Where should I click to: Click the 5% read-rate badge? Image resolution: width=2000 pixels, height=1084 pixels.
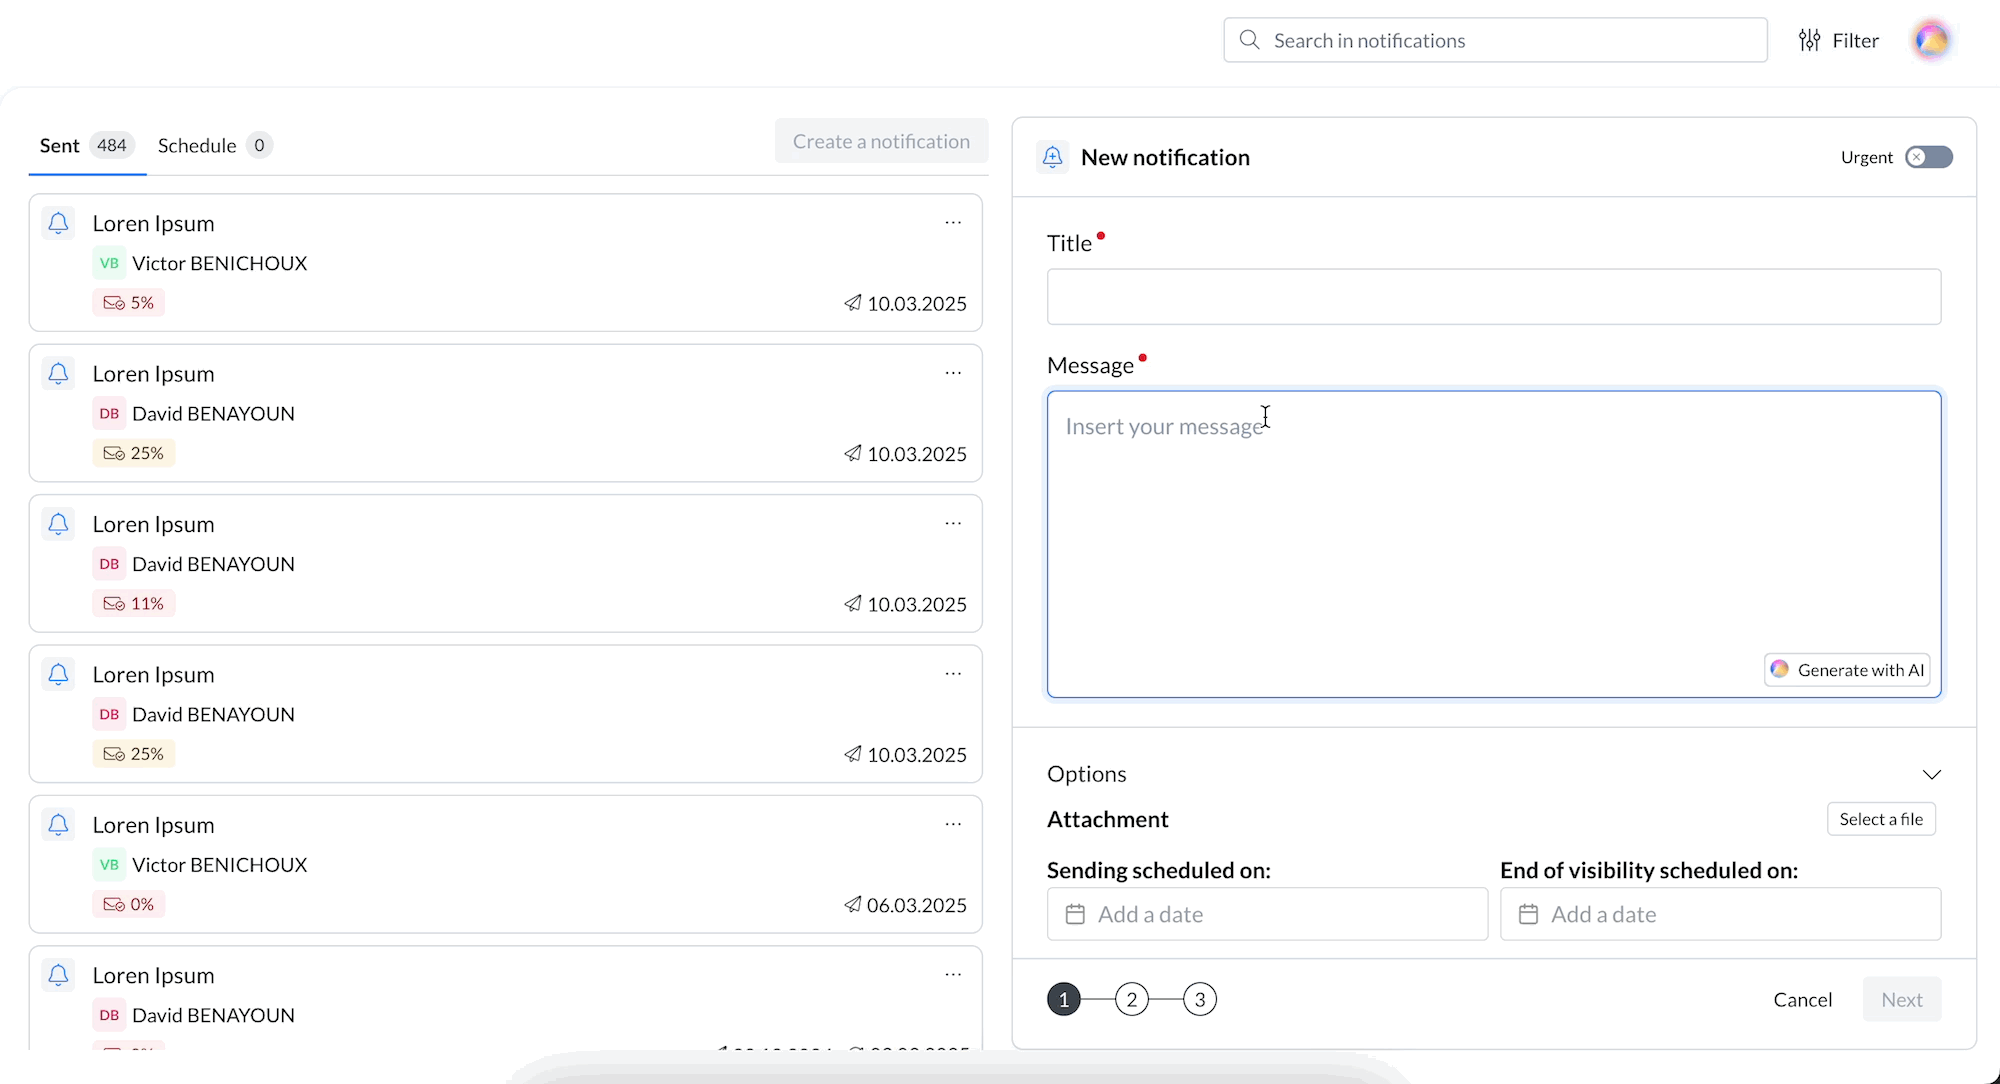tap(129, 303)
